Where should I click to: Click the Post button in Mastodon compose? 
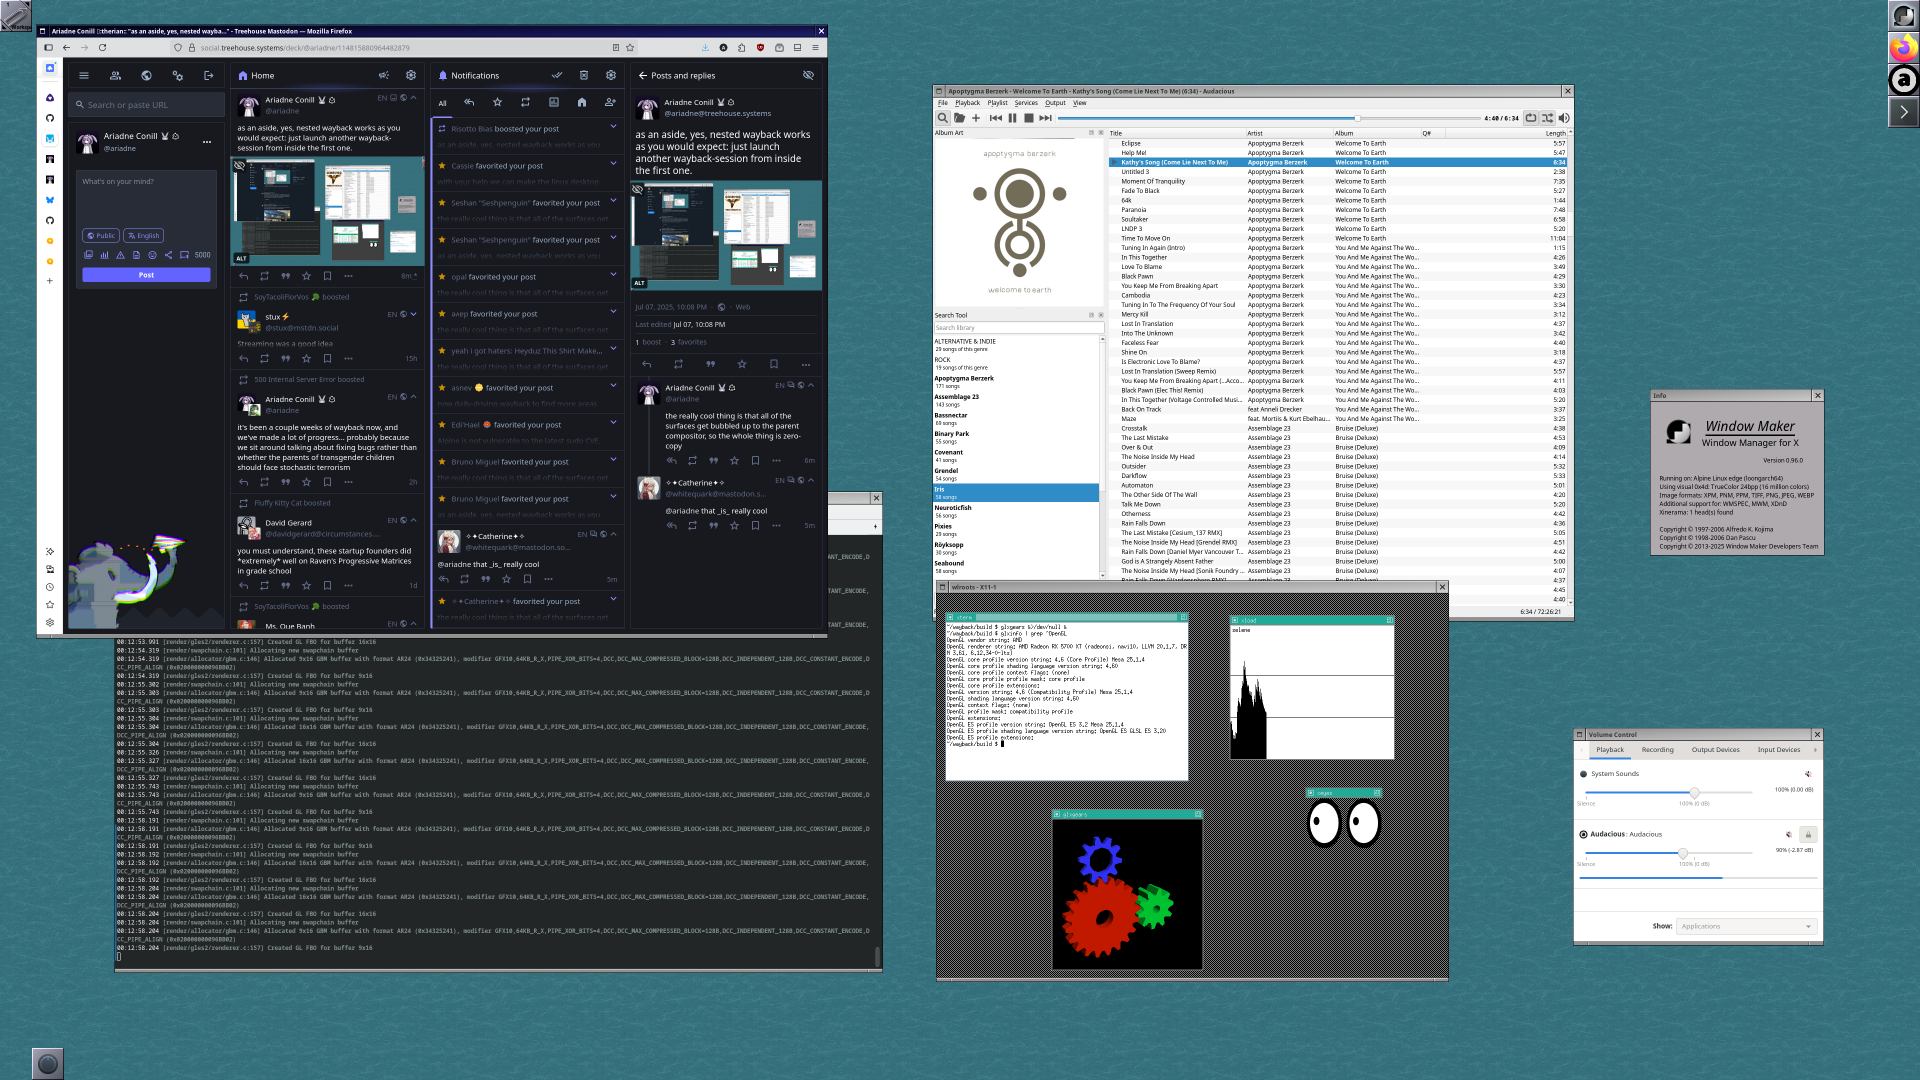(146, 275)
